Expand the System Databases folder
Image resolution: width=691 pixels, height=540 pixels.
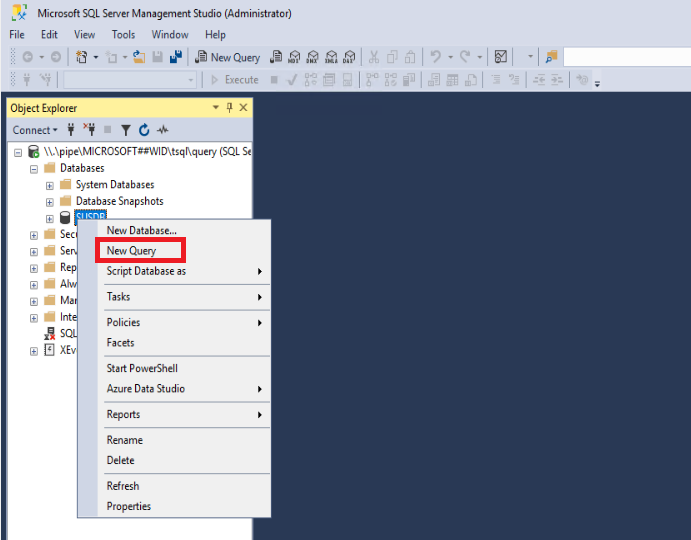pos(50,186)
